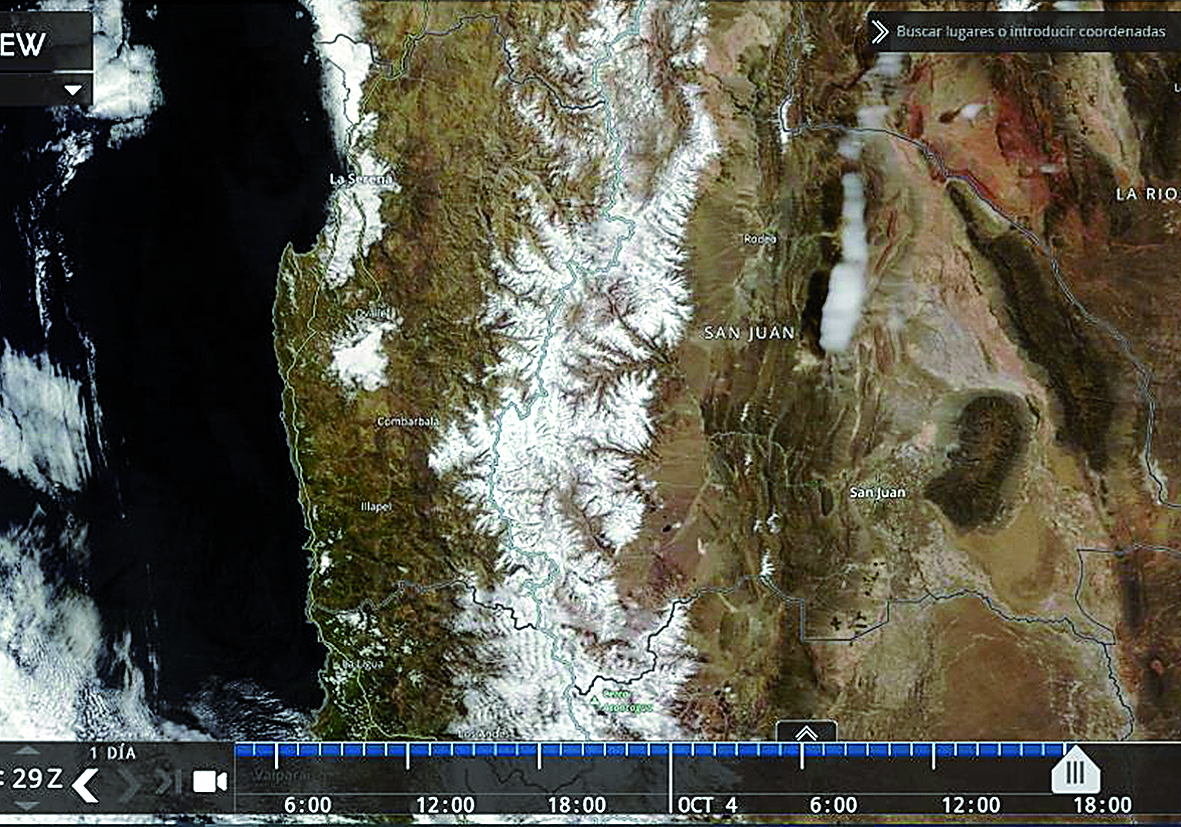Expand the timeline with double-up chevron
This screenshot has width=1181, height=827.
coord(806,733)
